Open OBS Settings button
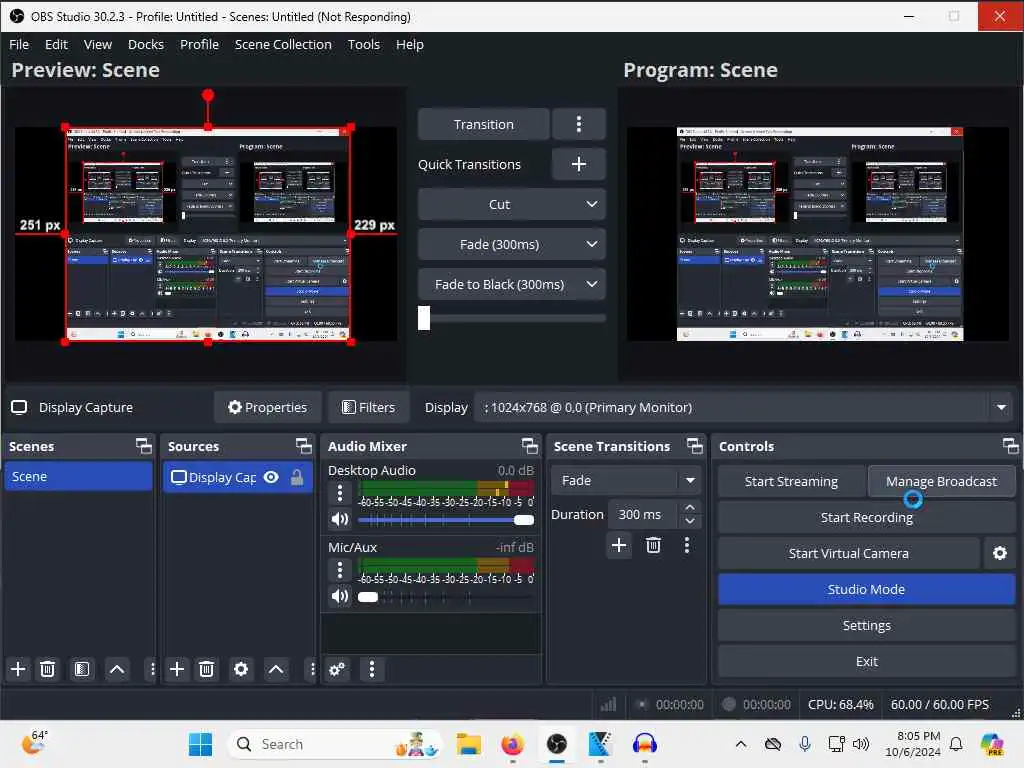 pos(867,625)
